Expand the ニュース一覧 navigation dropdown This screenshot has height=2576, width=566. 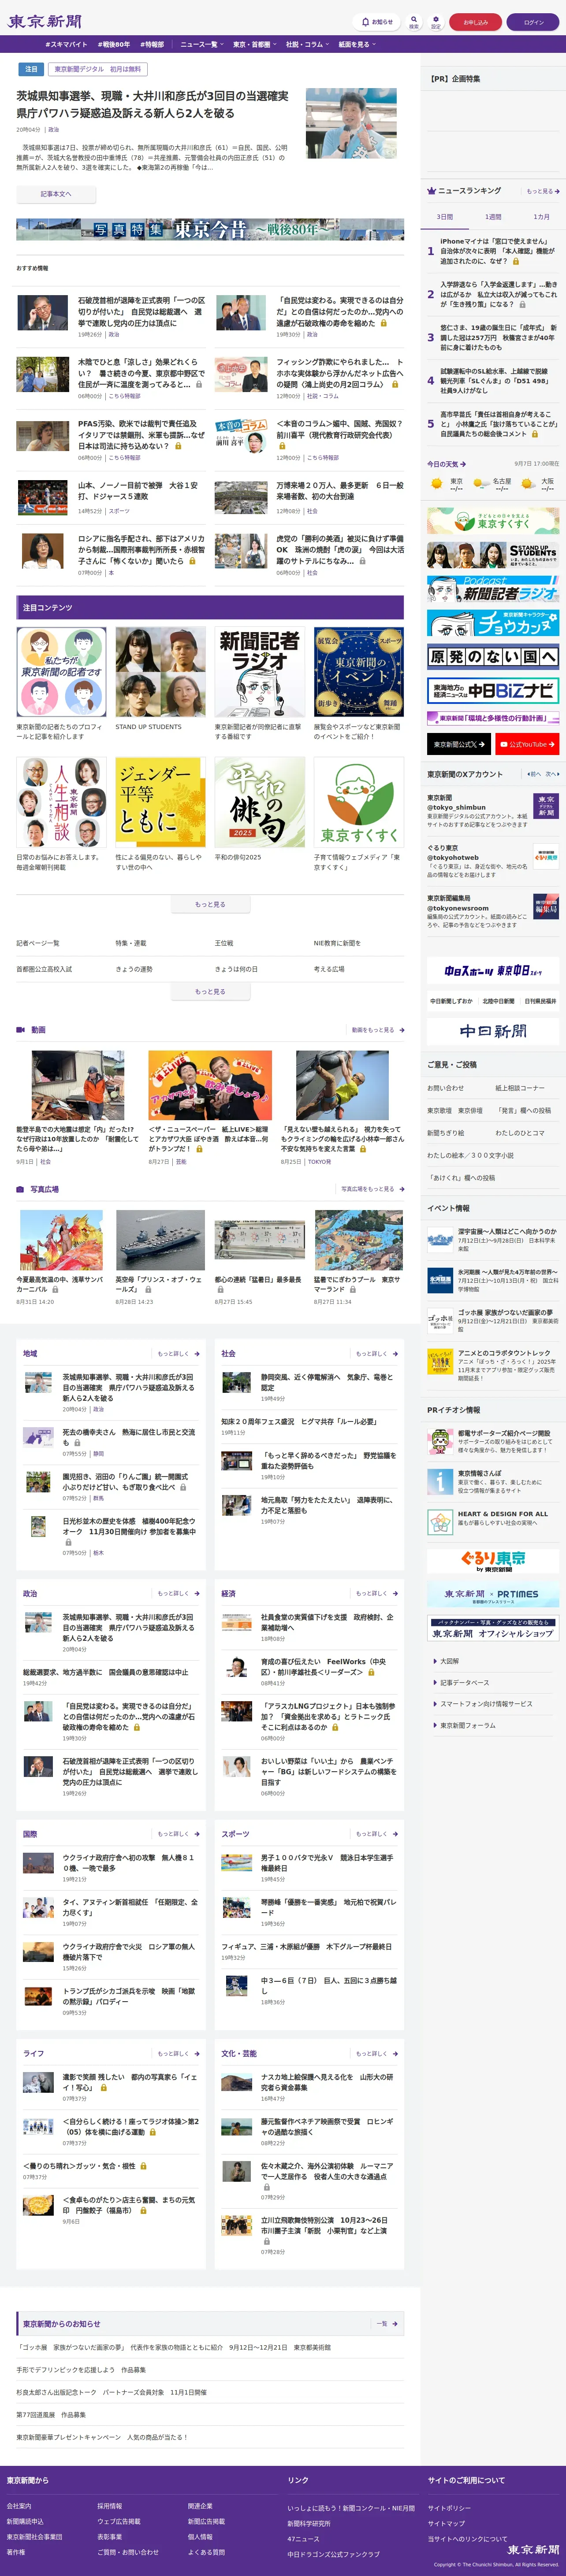pyautogui.click(x=201, y=44)
